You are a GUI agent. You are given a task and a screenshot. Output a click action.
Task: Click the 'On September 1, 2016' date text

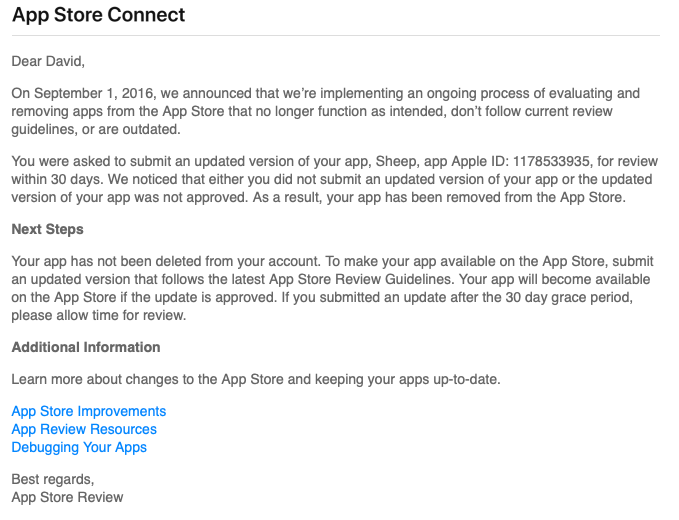point(82,93)
